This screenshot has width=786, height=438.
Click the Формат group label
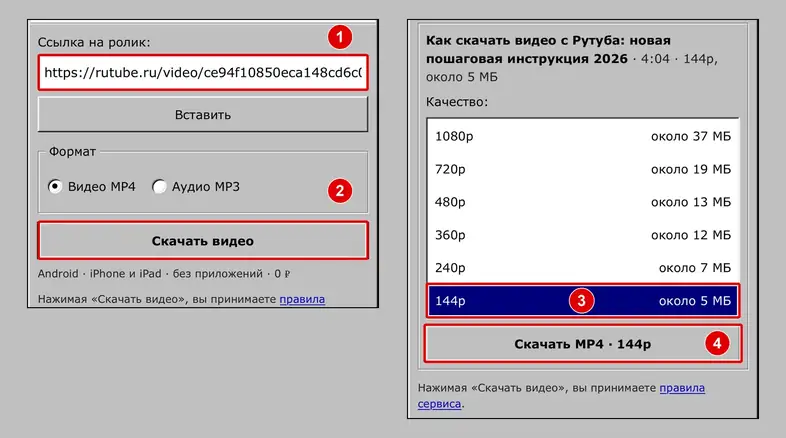pos(72,151)
